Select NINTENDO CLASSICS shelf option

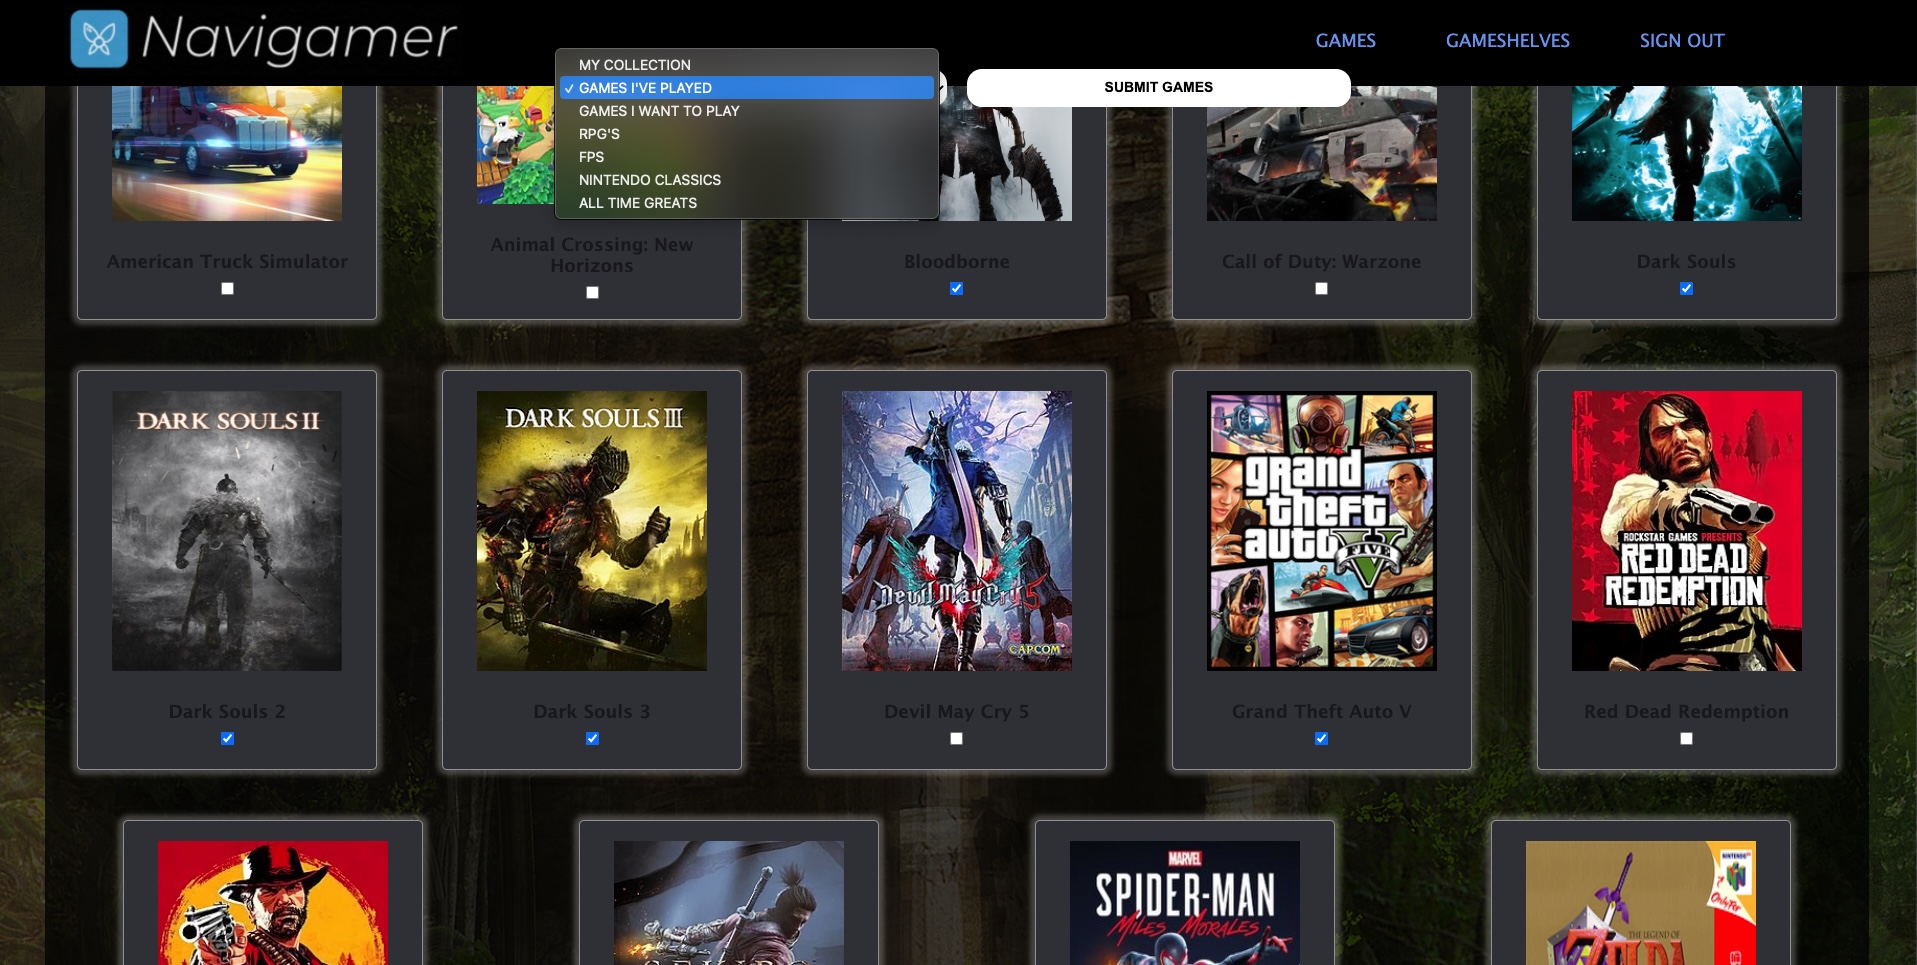pyautogui.click(x=747, y=180)
